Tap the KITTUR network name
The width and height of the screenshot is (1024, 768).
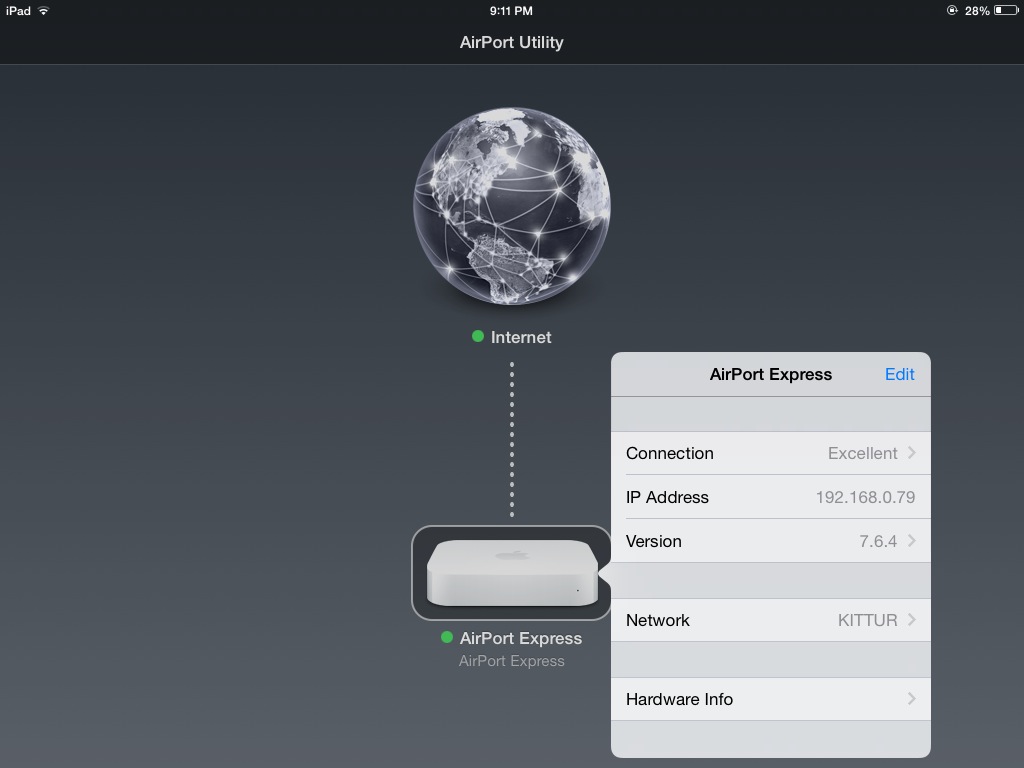pos(867,620)
